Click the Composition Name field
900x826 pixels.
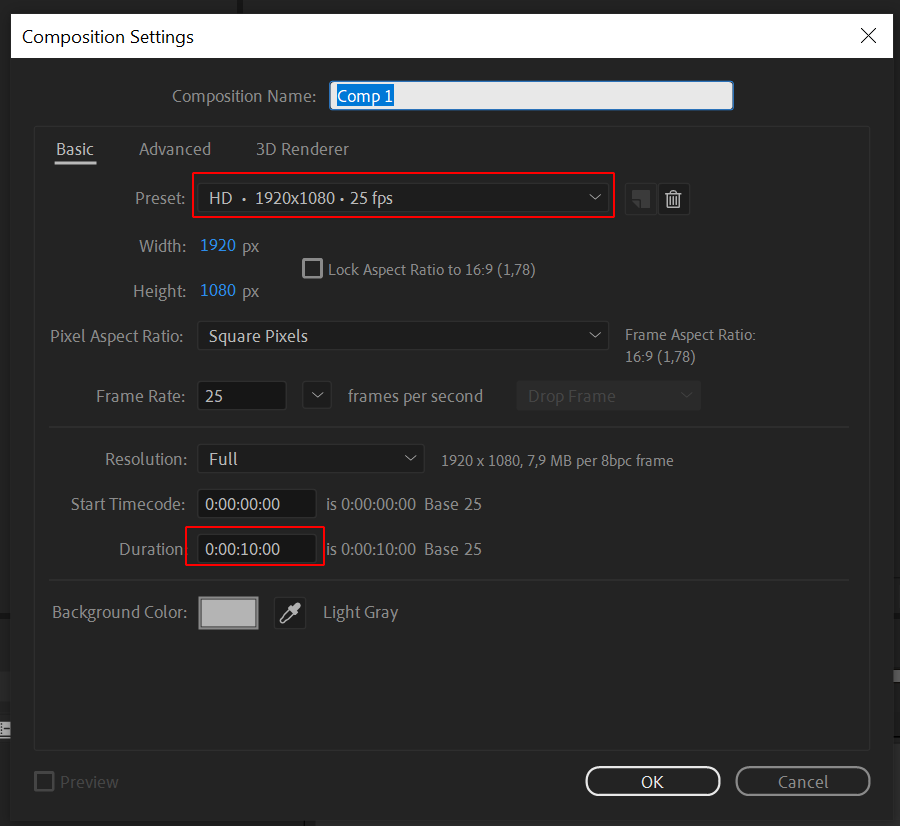pos(532,96)
